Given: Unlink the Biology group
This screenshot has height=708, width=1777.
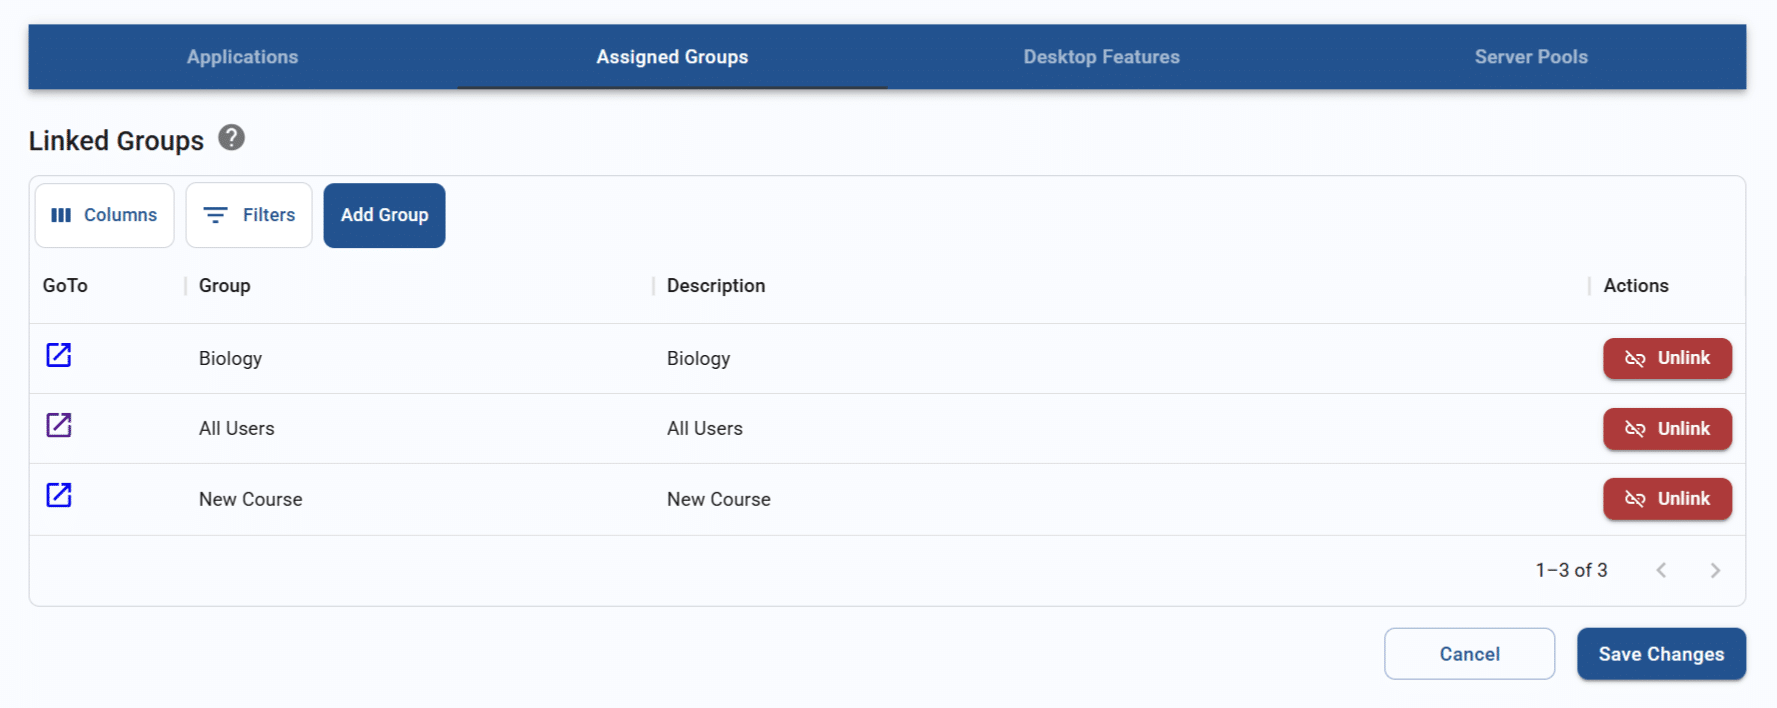Looking at the screenshot, I should coord(1666,358).
